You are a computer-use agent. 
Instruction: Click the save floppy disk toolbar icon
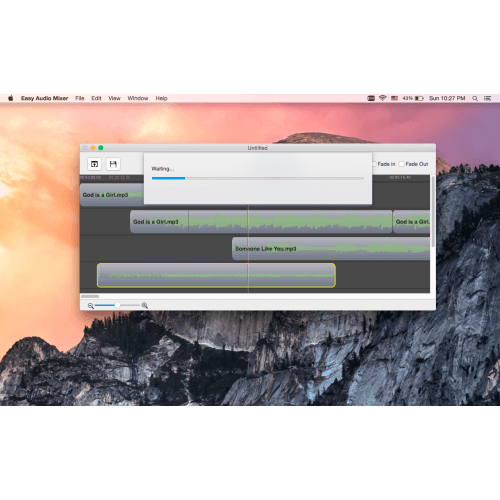coord(113,164)
